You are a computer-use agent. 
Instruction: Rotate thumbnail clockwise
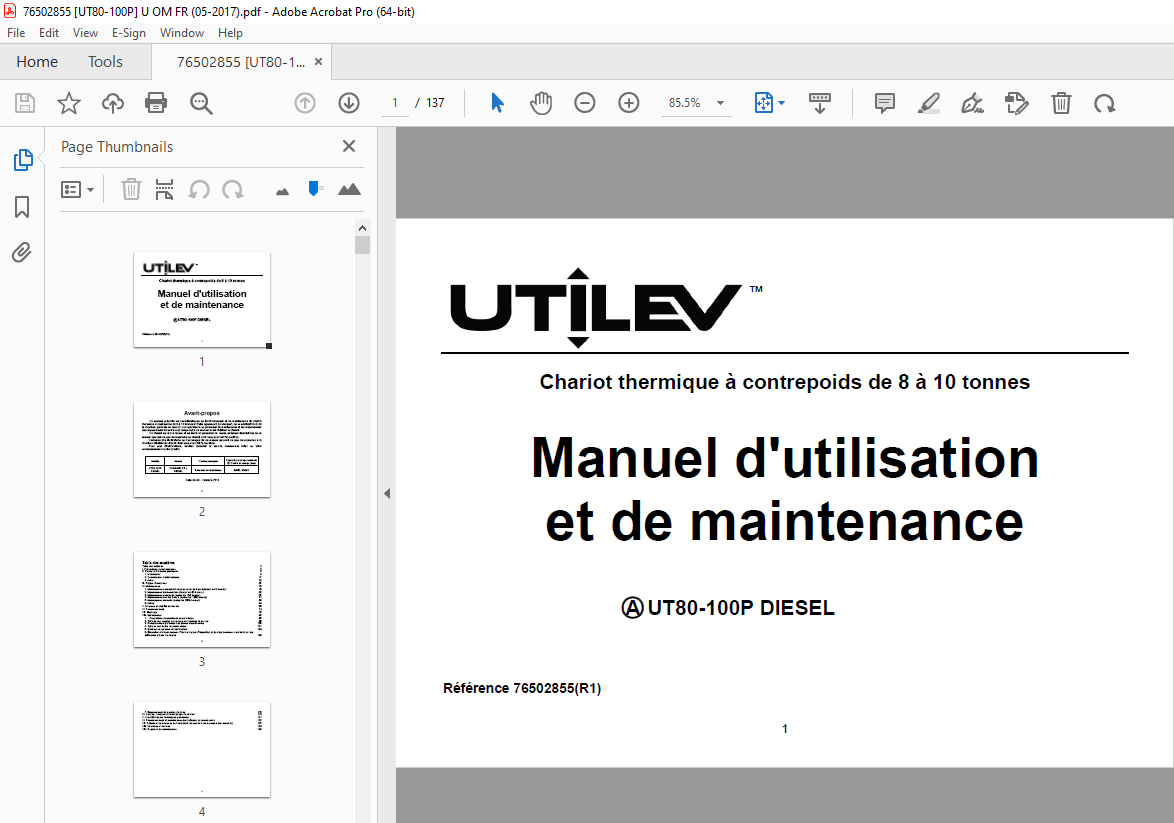tap(233, 189)
